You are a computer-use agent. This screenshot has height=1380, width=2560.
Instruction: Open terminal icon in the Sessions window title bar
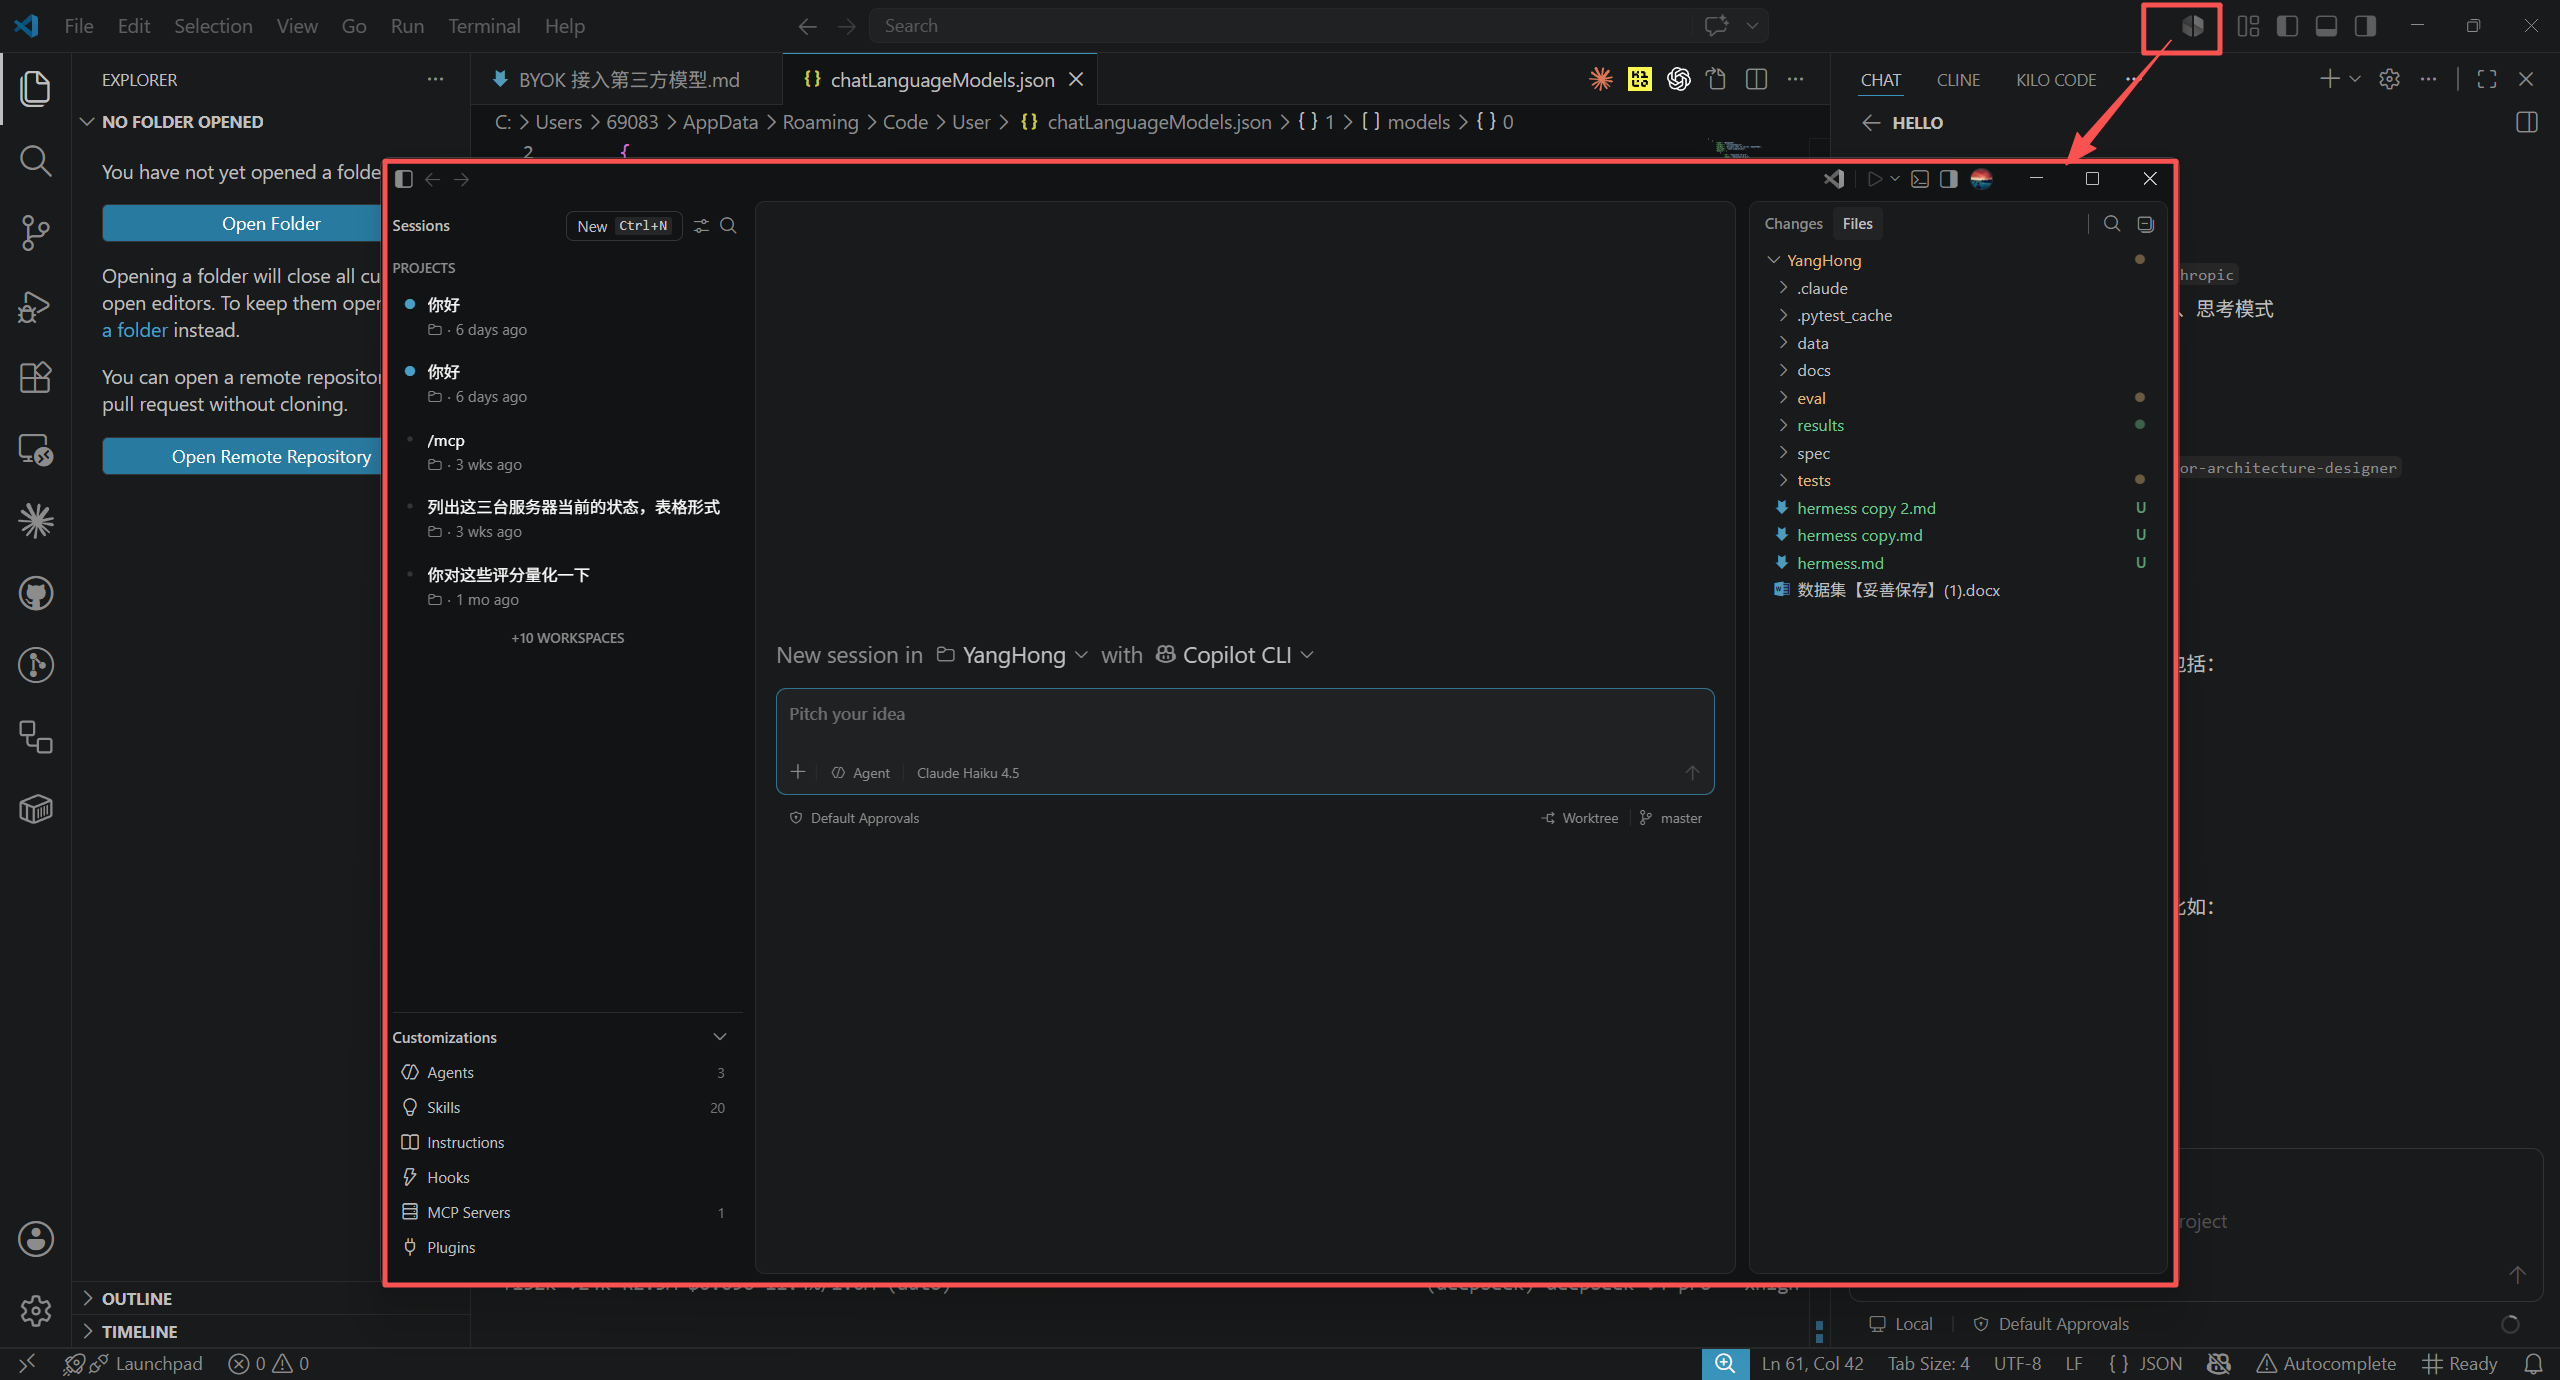1920,179
